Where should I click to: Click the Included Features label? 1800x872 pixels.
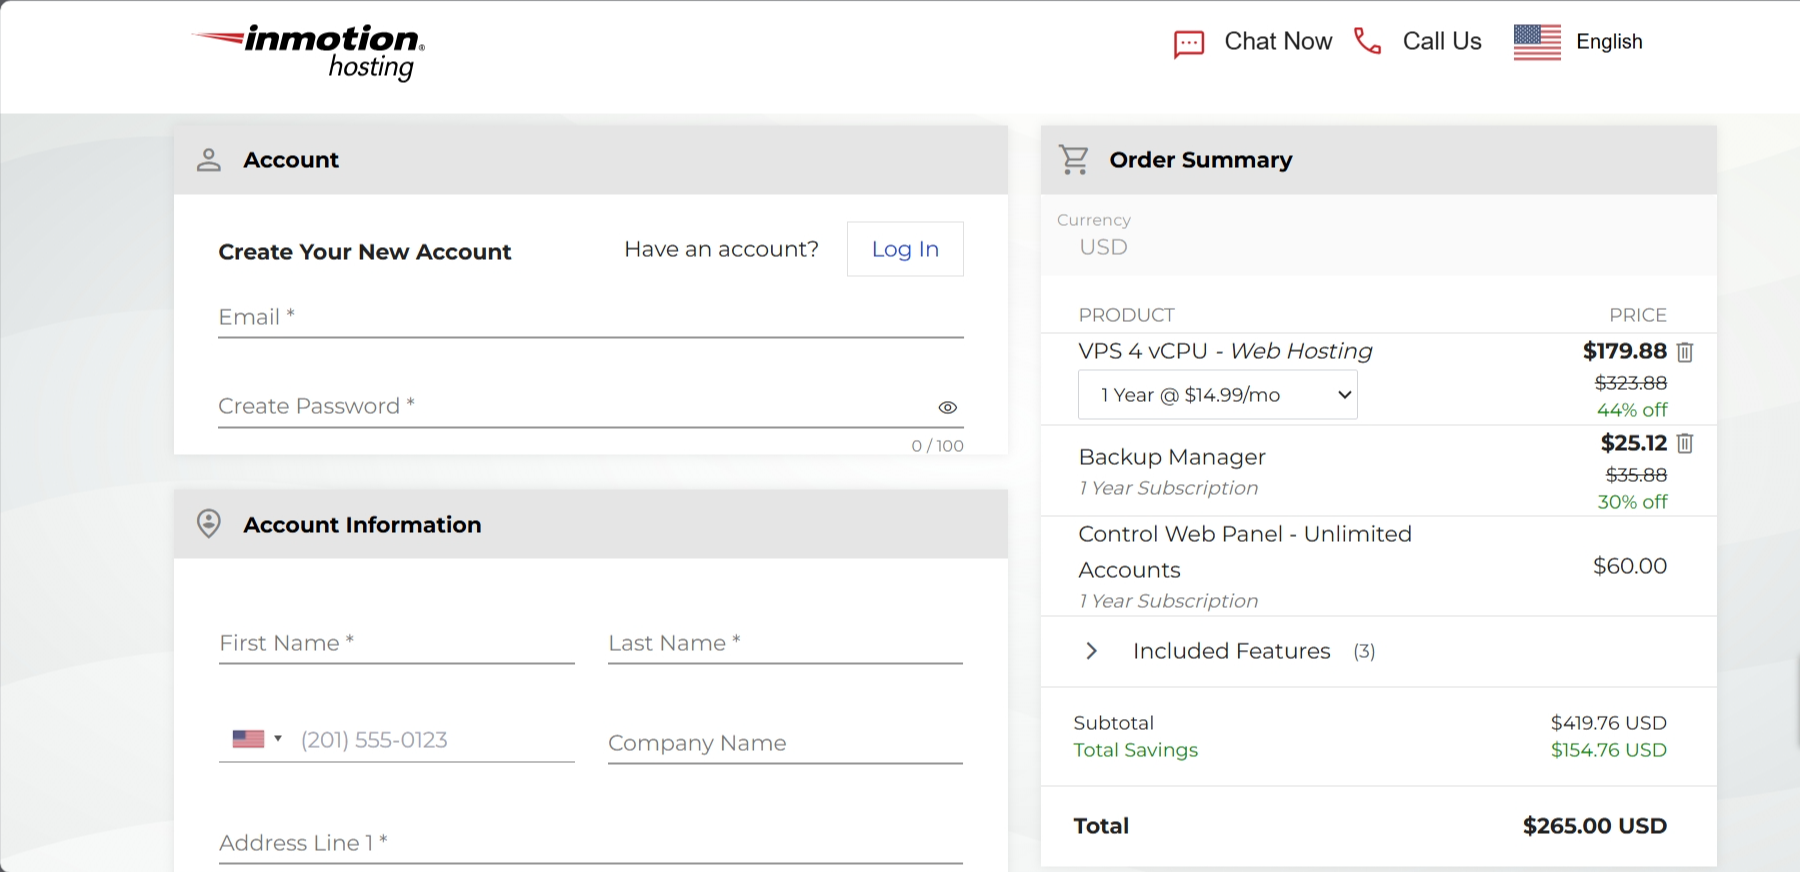(1232, 651)
